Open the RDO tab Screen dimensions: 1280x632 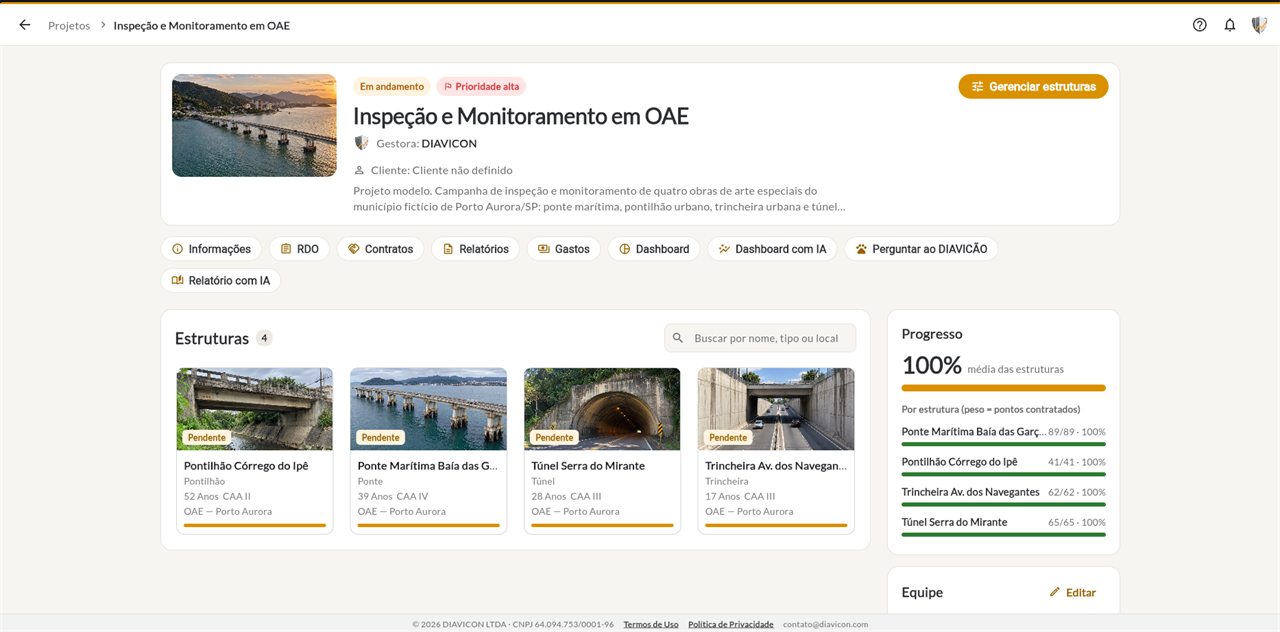pos(299,249)
